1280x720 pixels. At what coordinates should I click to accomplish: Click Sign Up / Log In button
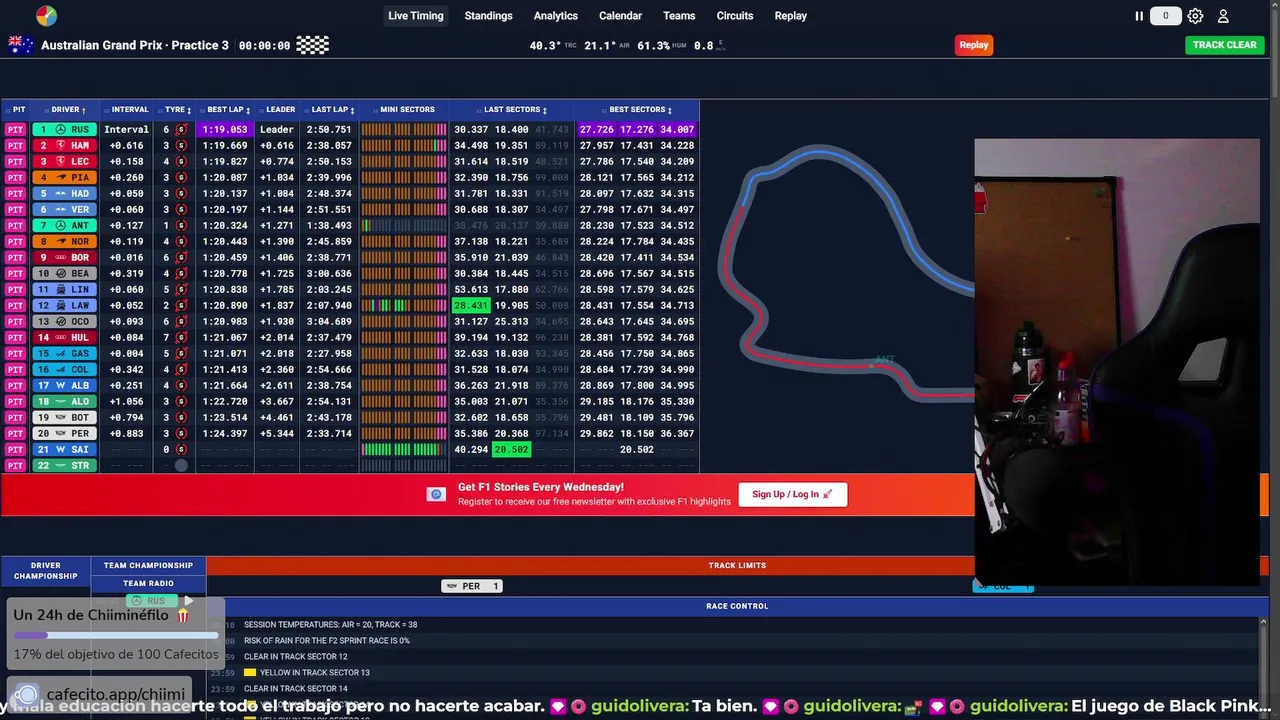(x=793, y=494)
